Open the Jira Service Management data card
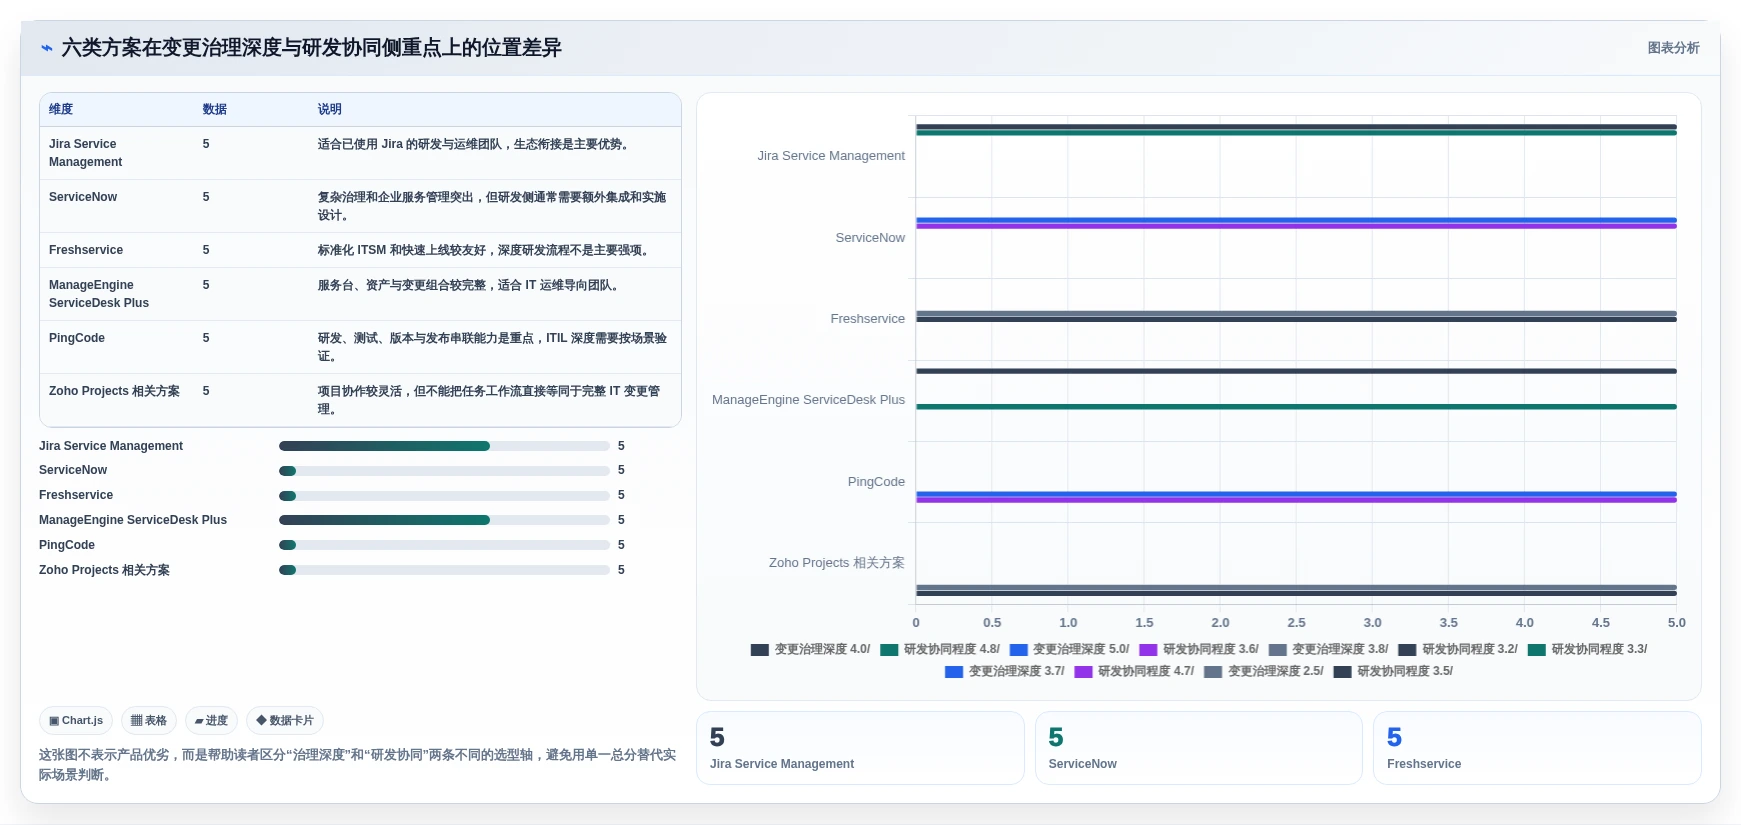 860,748
